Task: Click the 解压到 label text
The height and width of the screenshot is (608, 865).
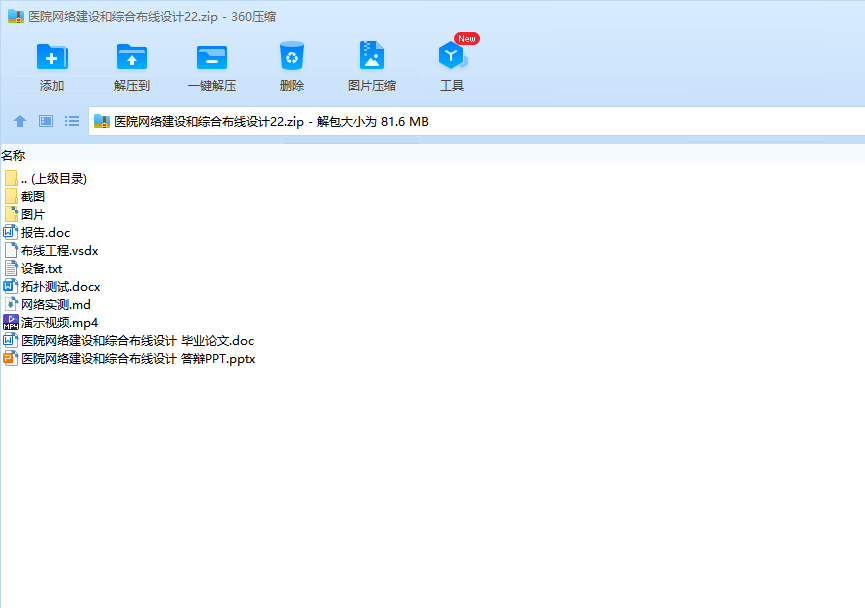Action: tap(132, 86)
